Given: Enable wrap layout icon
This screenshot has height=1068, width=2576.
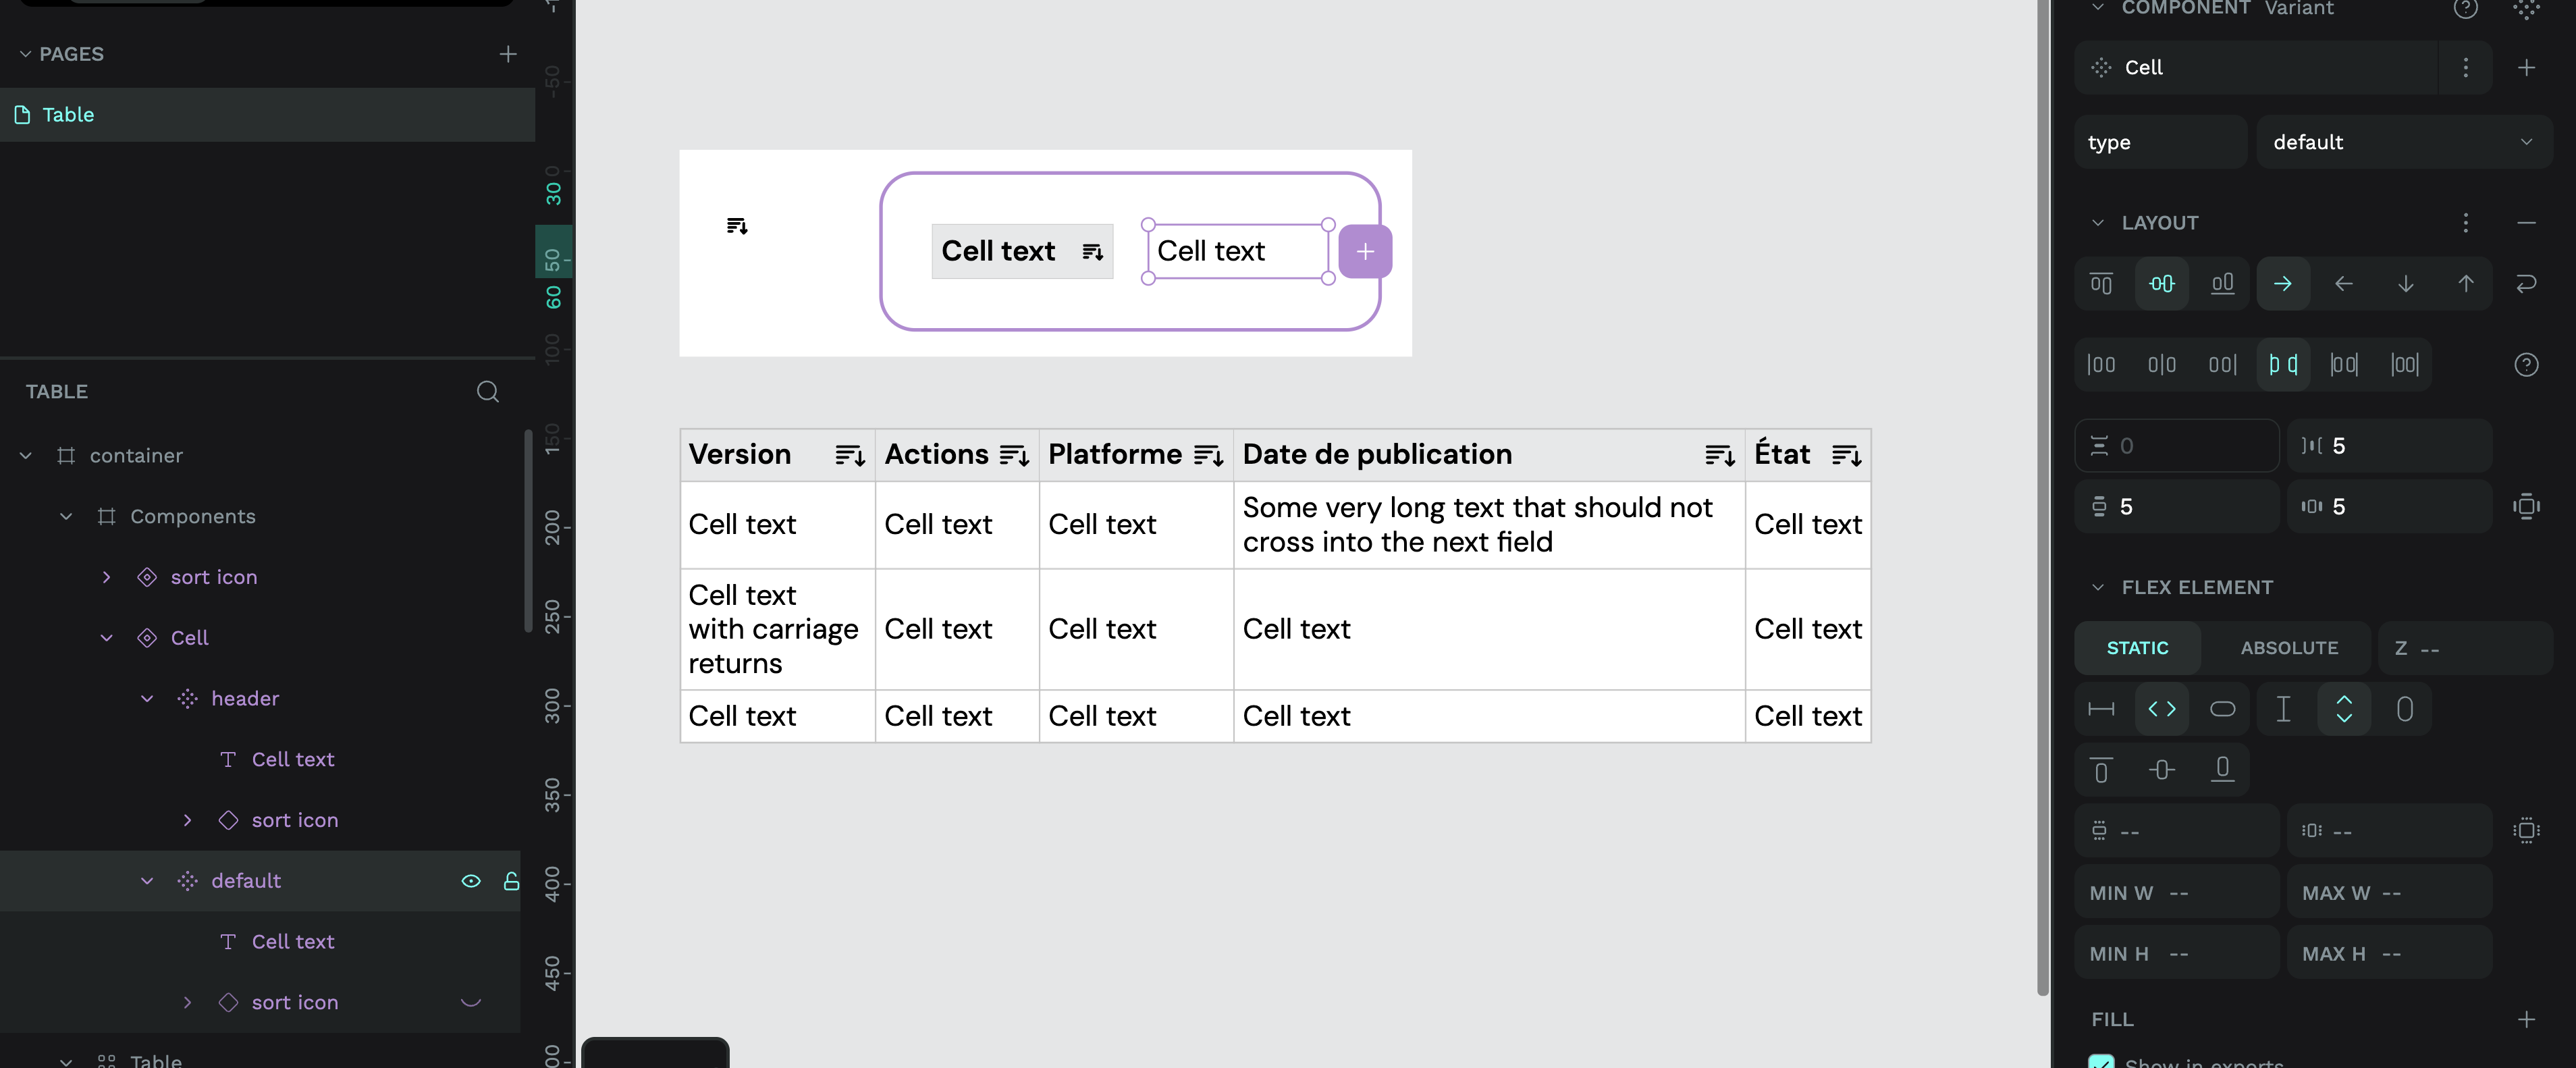Looking at the screenshot, I should click(x=2526, y=284).
